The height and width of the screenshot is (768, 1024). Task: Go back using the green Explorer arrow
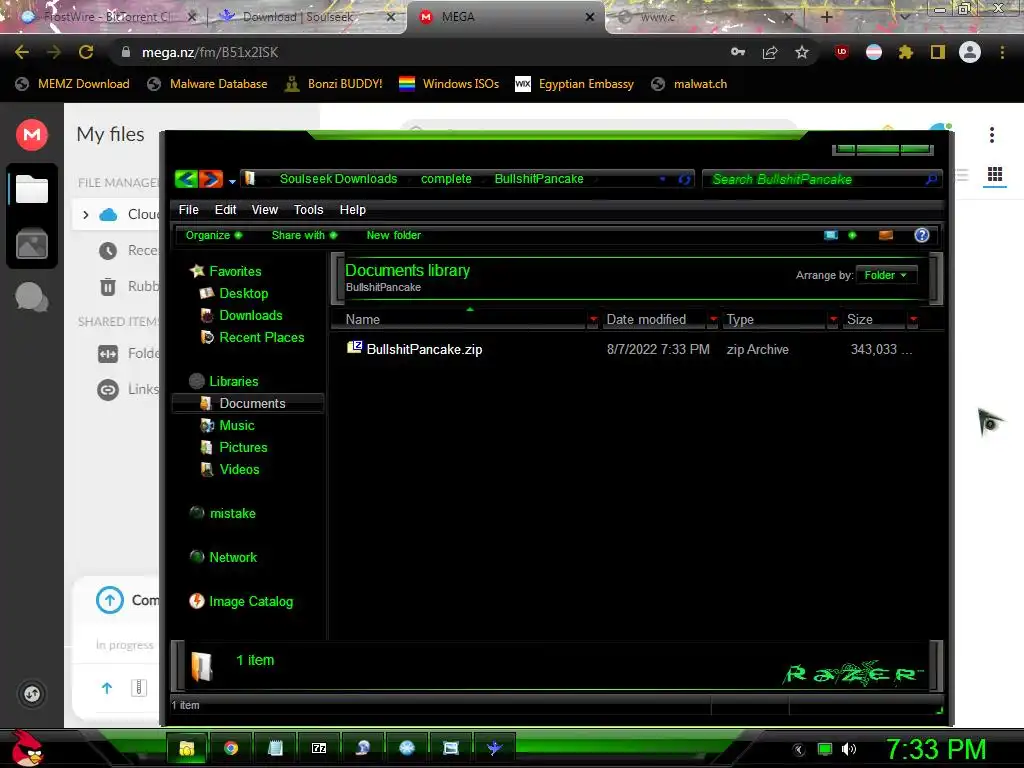click(186, 178)
